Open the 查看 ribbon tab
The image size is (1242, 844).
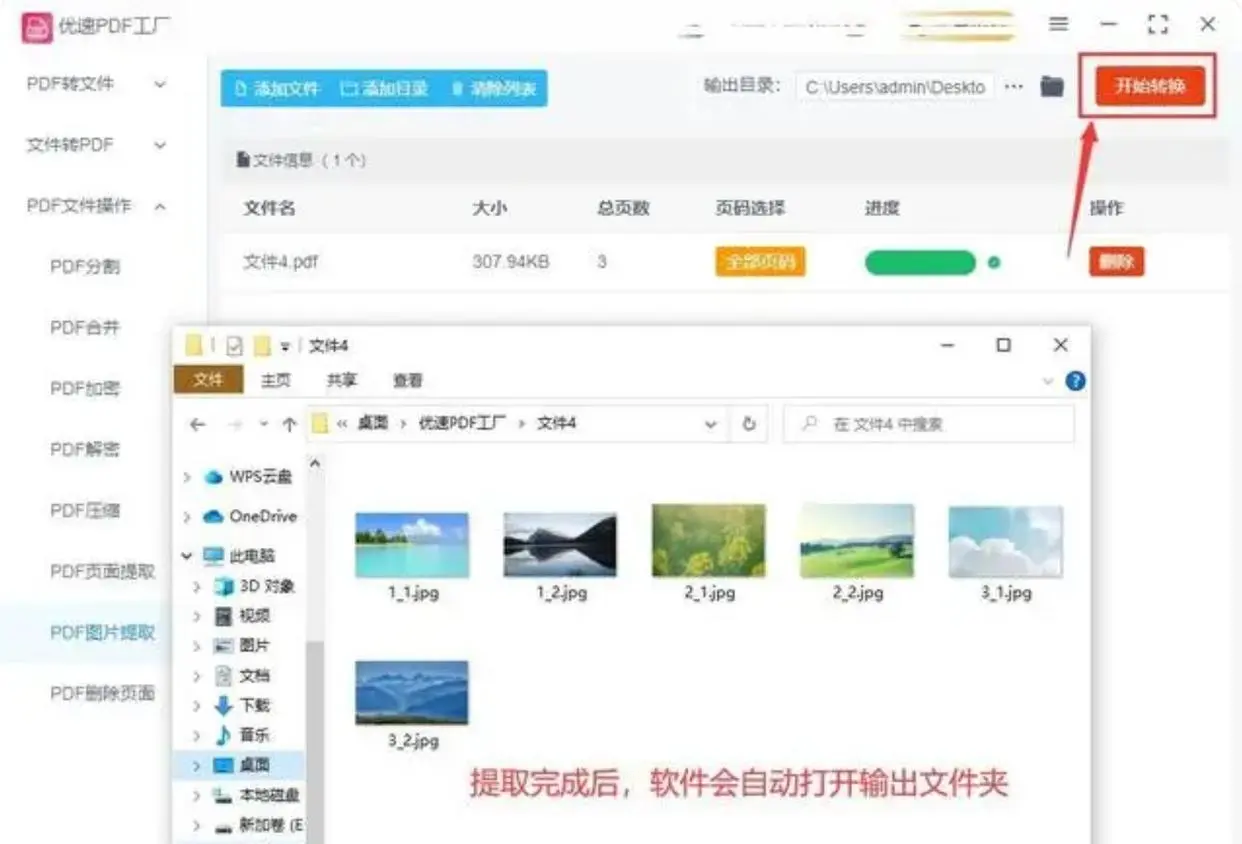pos(408,381)
